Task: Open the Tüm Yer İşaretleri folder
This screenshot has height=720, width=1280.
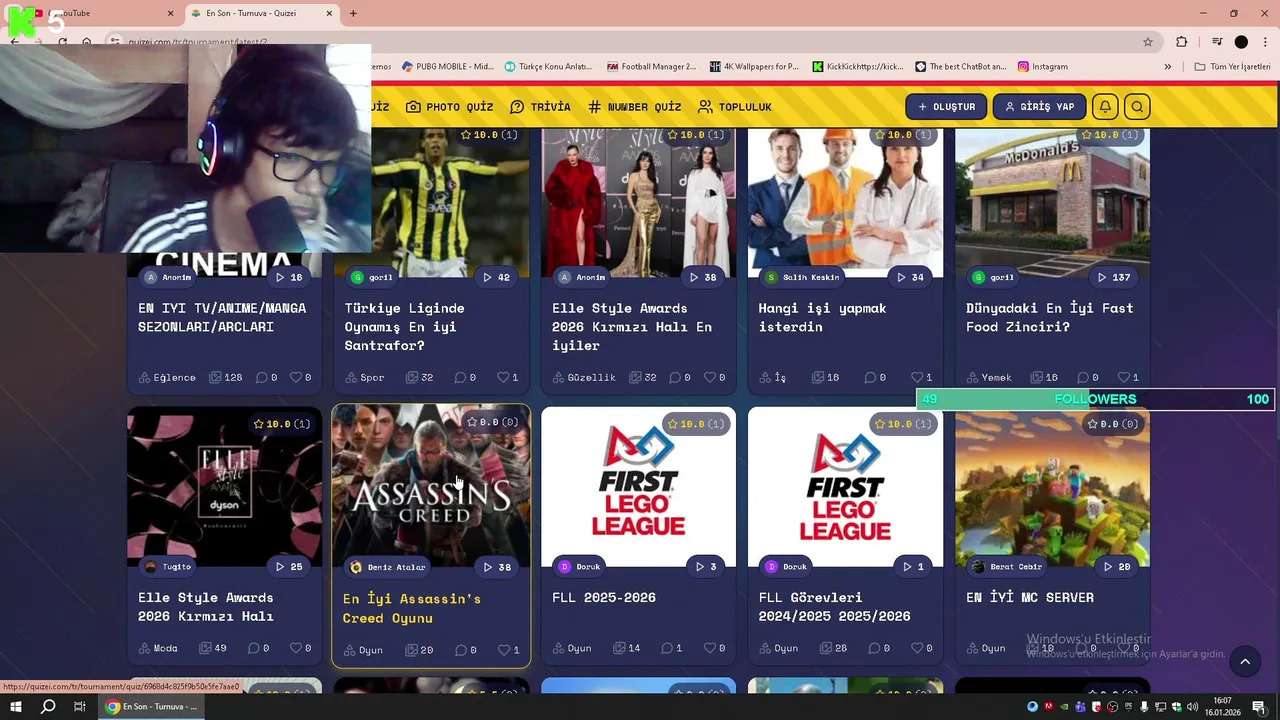Action: pos(1232,66)
